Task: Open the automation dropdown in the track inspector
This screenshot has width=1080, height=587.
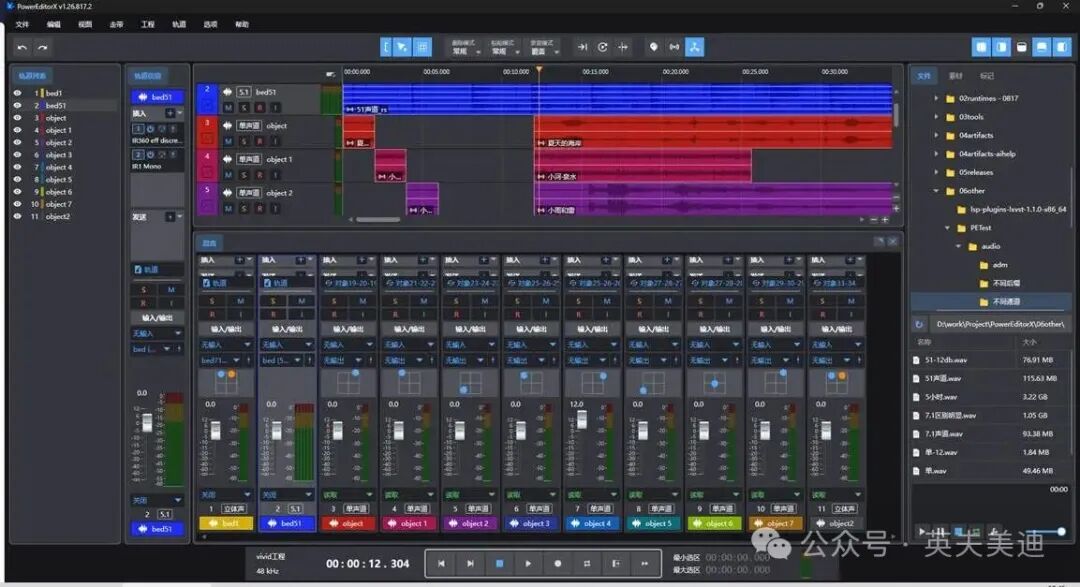Action: click(157, 500)
